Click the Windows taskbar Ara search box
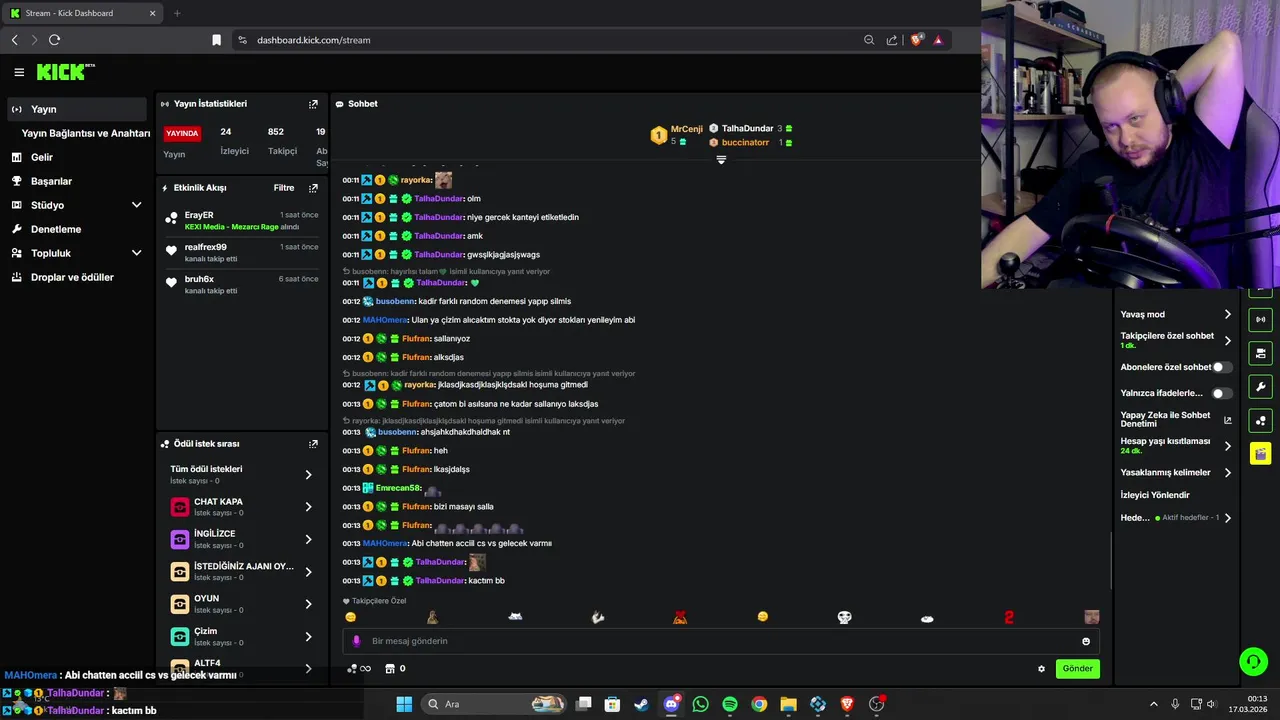The width and height of the screenshot is (1280, 720). click(495, 704)
